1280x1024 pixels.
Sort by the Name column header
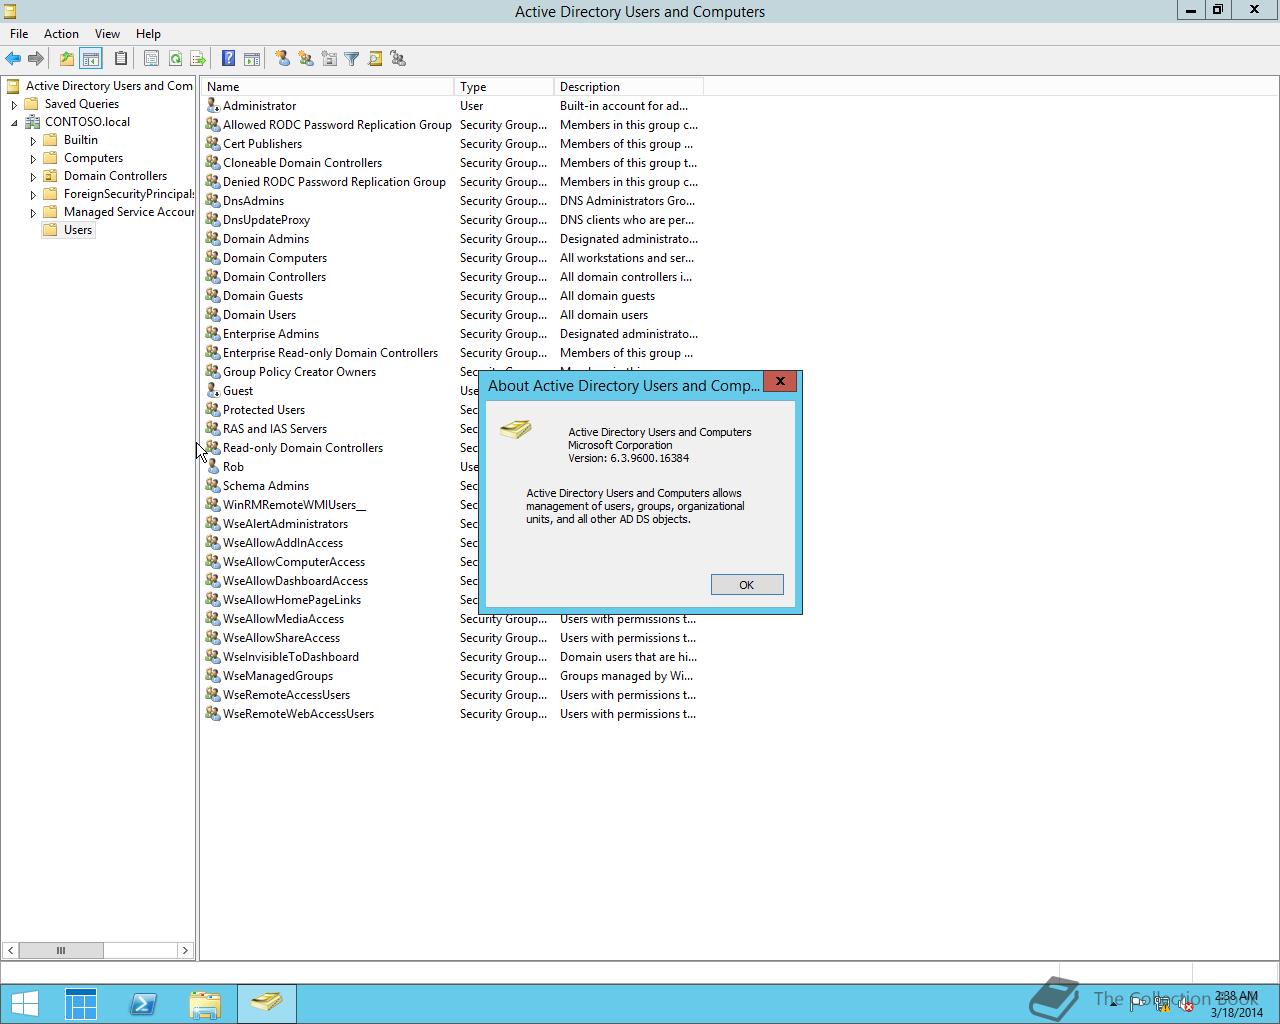pyautogui.click(x=328, y=87)
